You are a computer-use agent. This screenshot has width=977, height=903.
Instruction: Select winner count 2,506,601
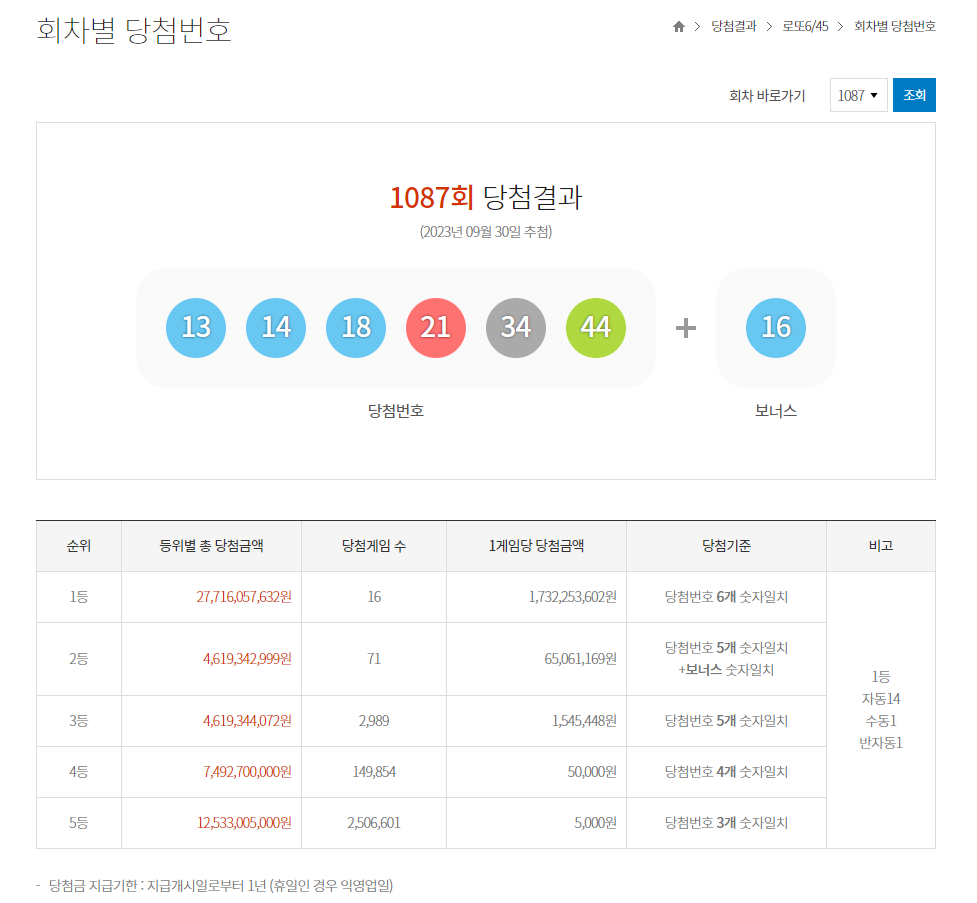(374, 823)
